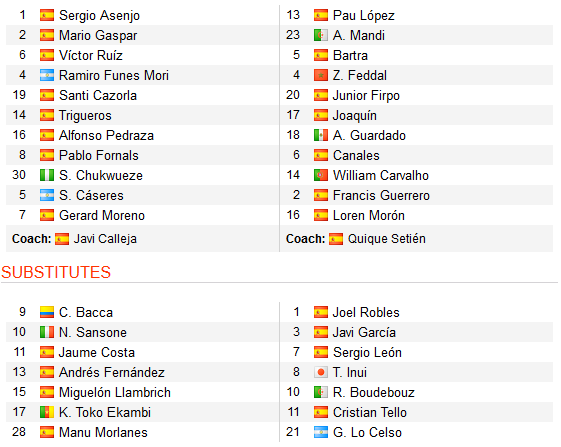This screenshot has height=447, width=561.
Task: Click Portugal flag beside William Carvalho
Action: tap(321, 175)
